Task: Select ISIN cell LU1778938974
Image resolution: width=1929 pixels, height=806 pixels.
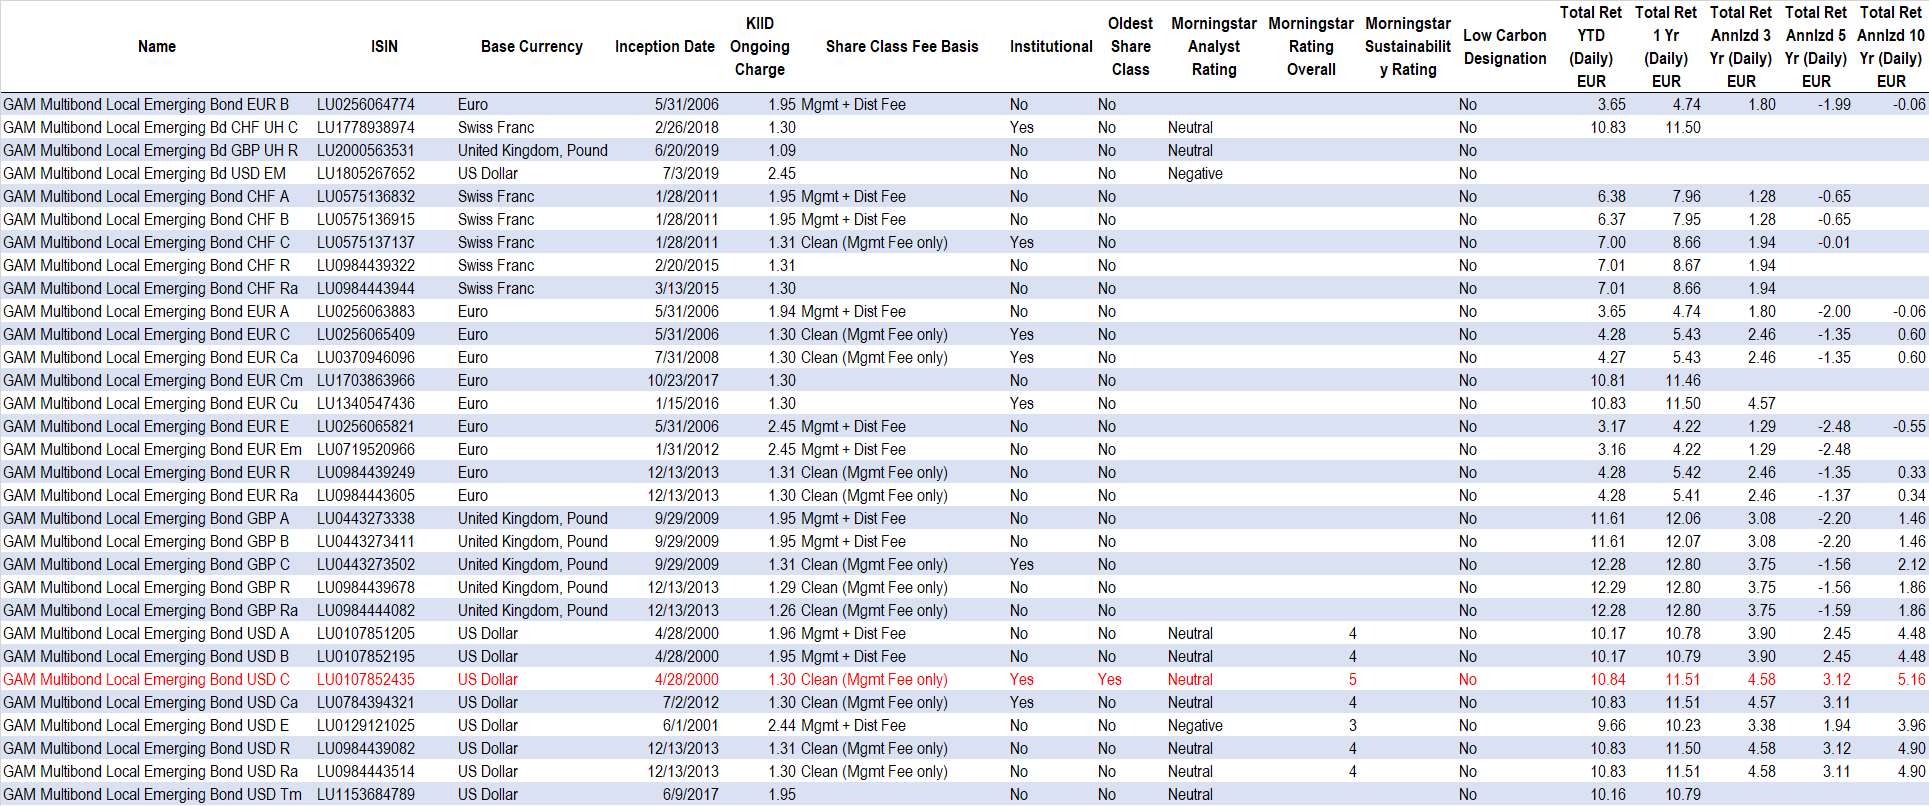Action: tap(366, 128)
